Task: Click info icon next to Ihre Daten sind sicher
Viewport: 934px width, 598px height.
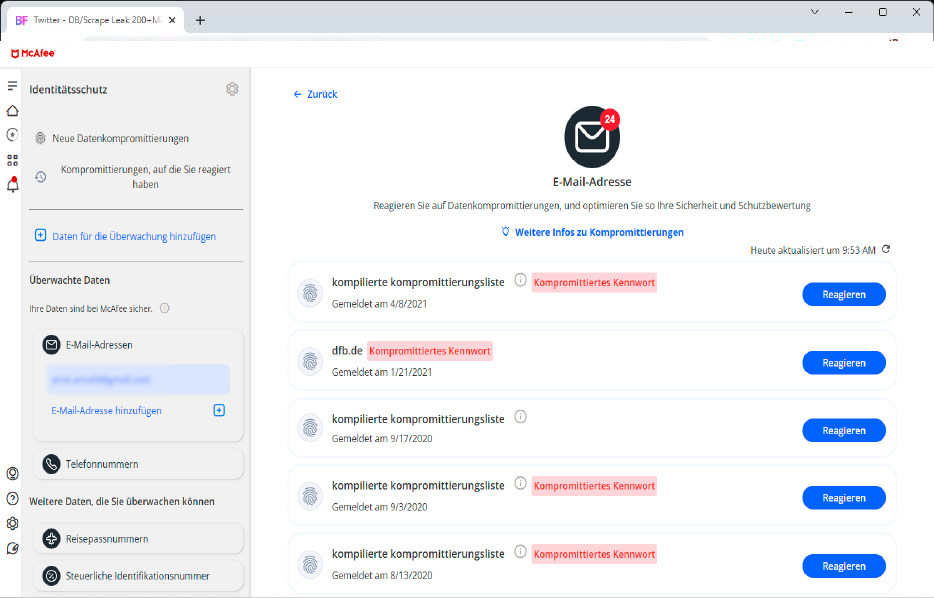Action: (x=165, y=308)
